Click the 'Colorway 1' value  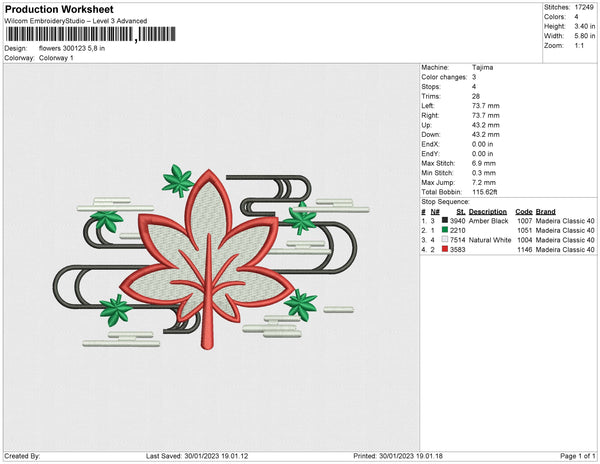point(56,58)
